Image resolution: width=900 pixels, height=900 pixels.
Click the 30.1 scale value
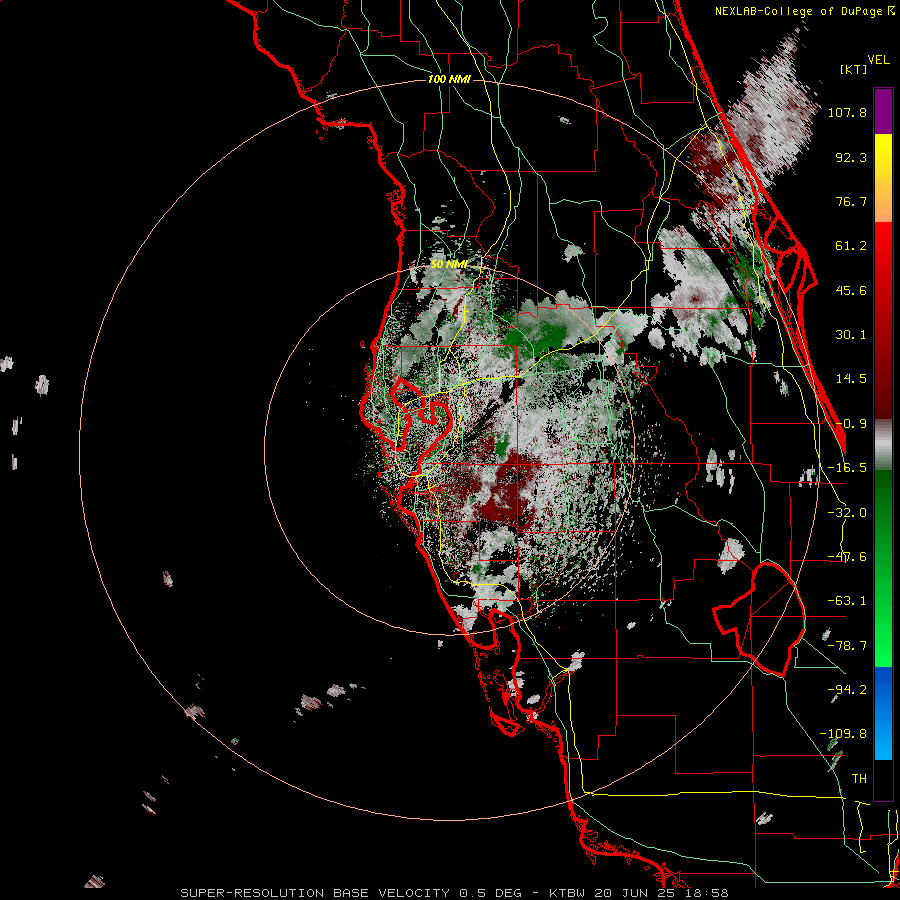pyautogui.click(x=851, y=335)
